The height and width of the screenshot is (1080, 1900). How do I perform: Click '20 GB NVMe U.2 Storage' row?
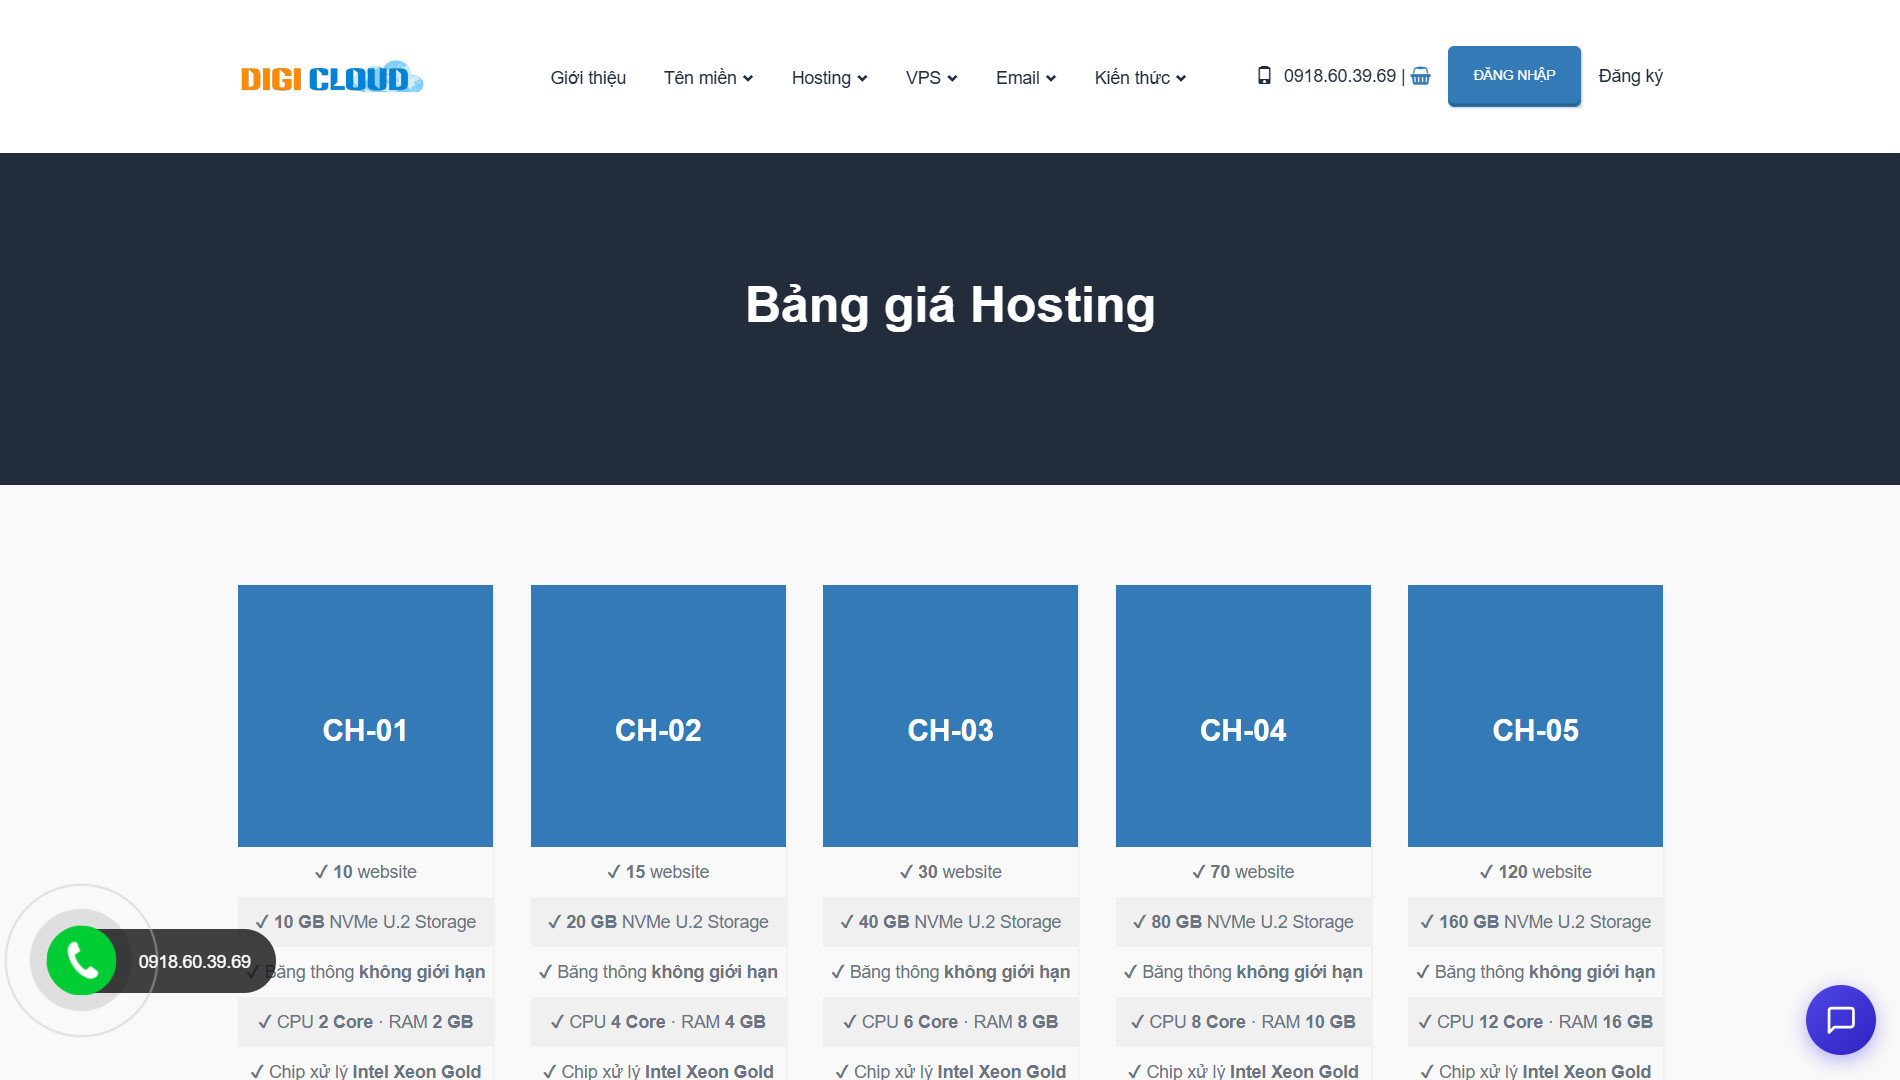[658, 922]
